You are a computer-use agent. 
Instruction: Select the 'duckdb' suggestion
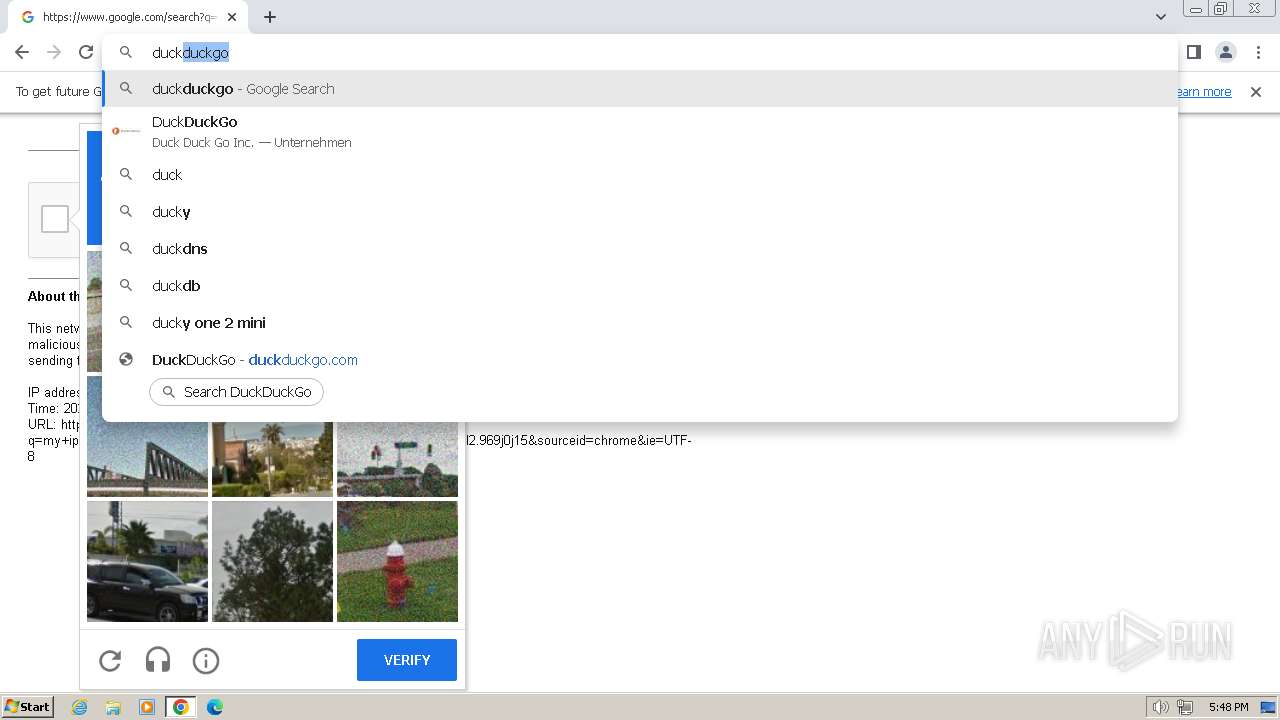[640, 286]
